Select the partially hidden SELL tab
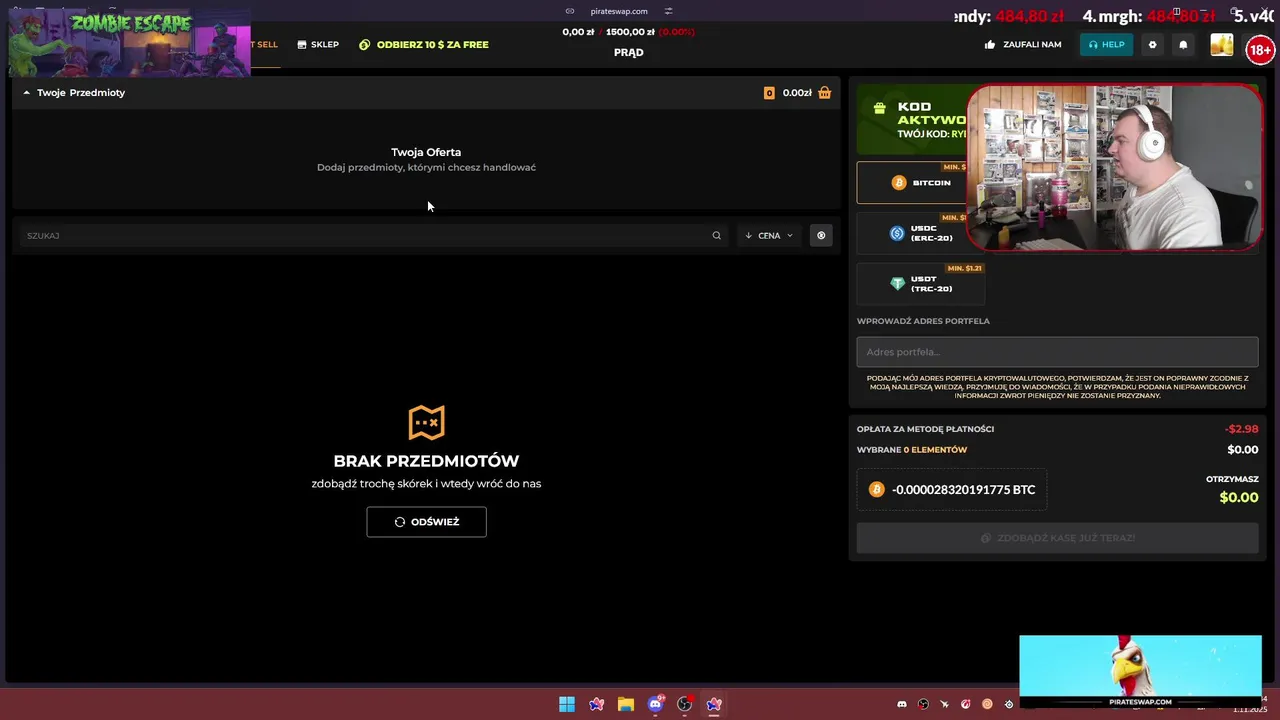 265,44
